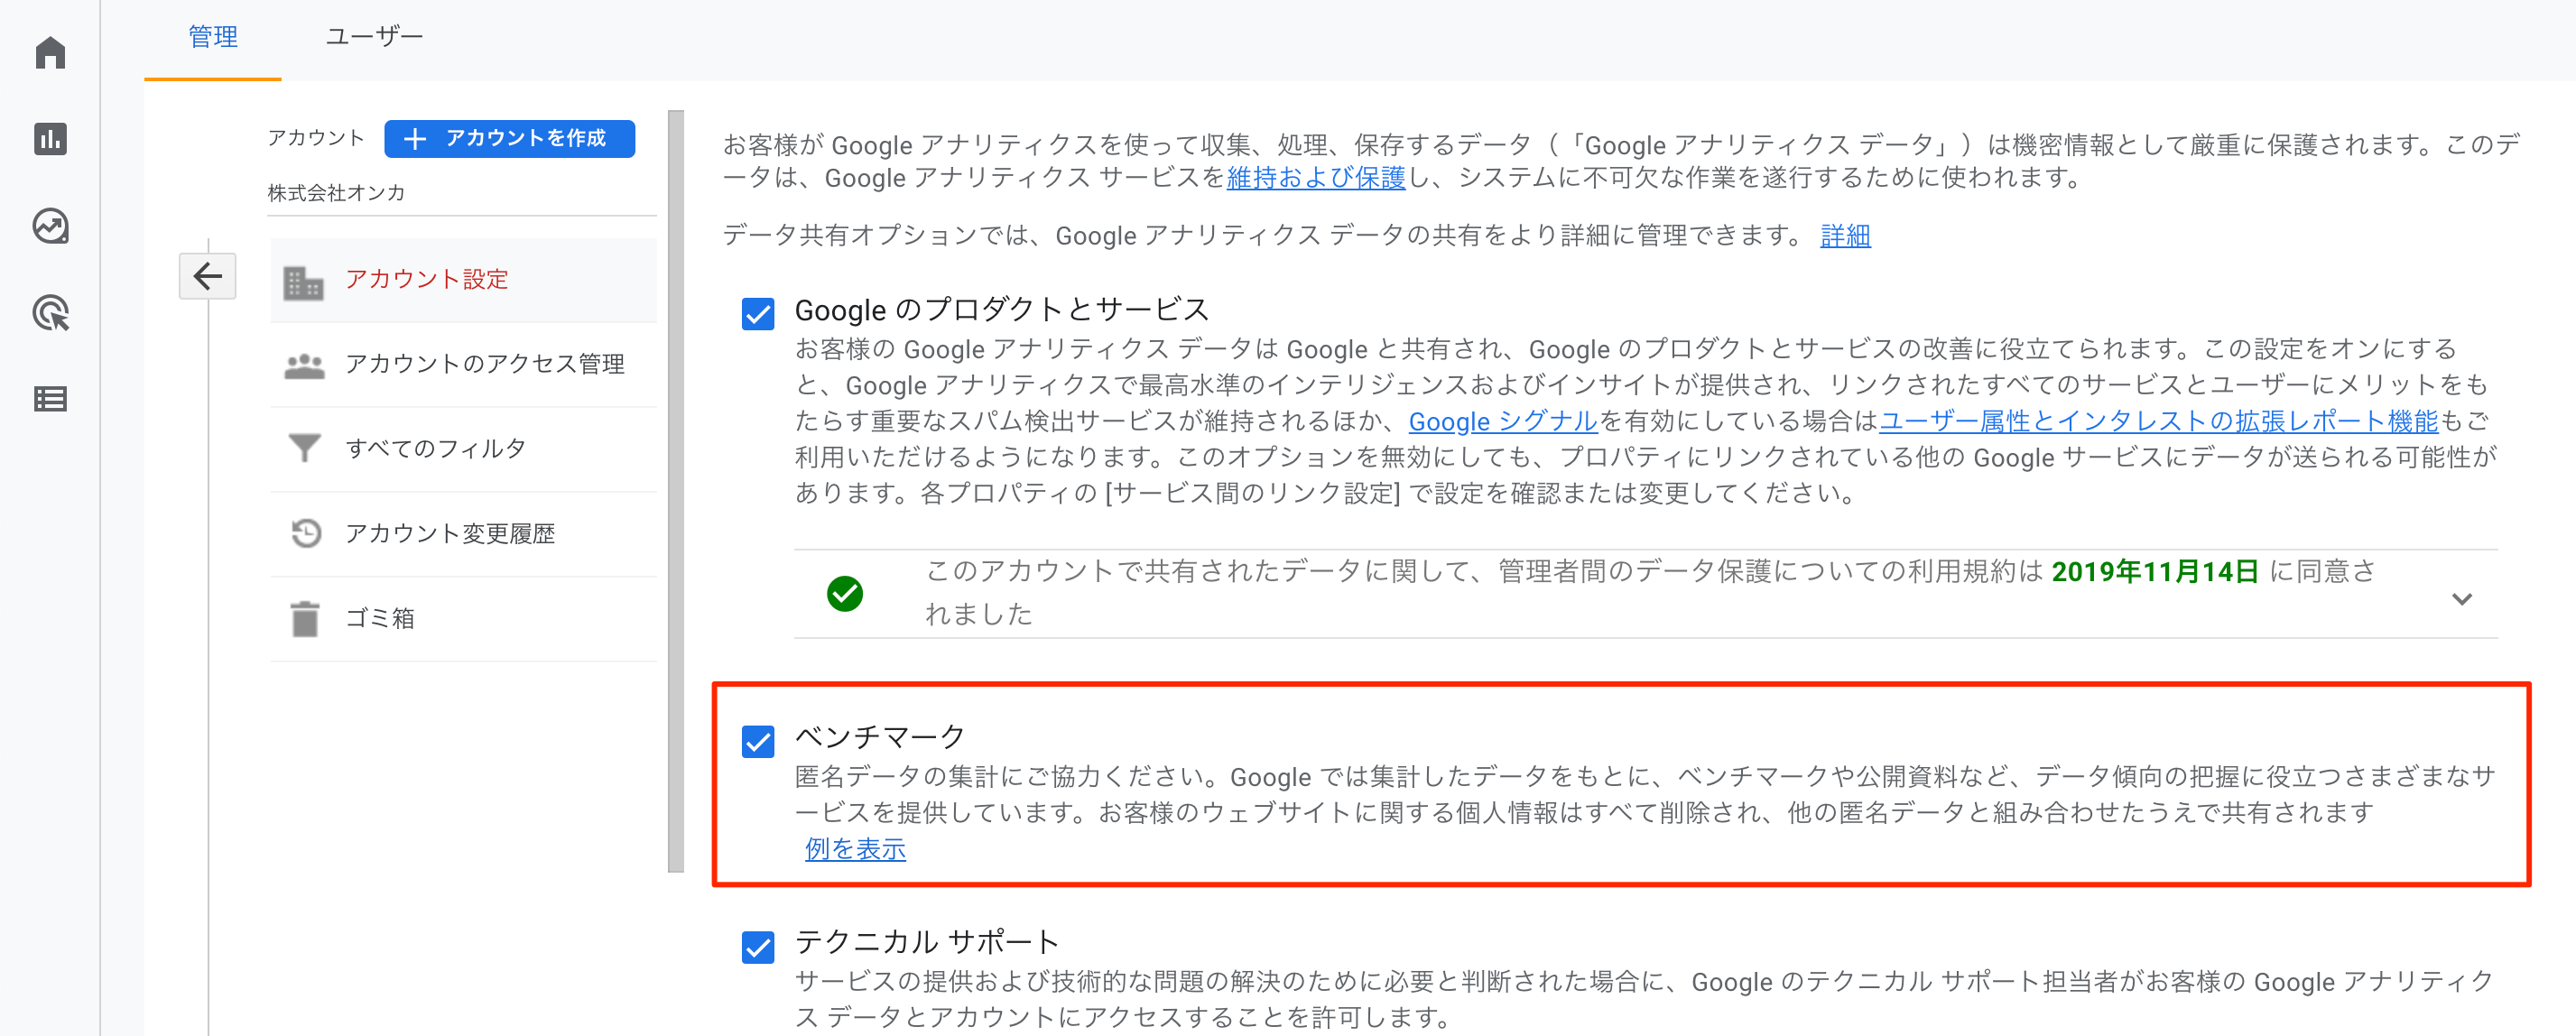
Task: Click the back arrow button
Action: point(207,276)
